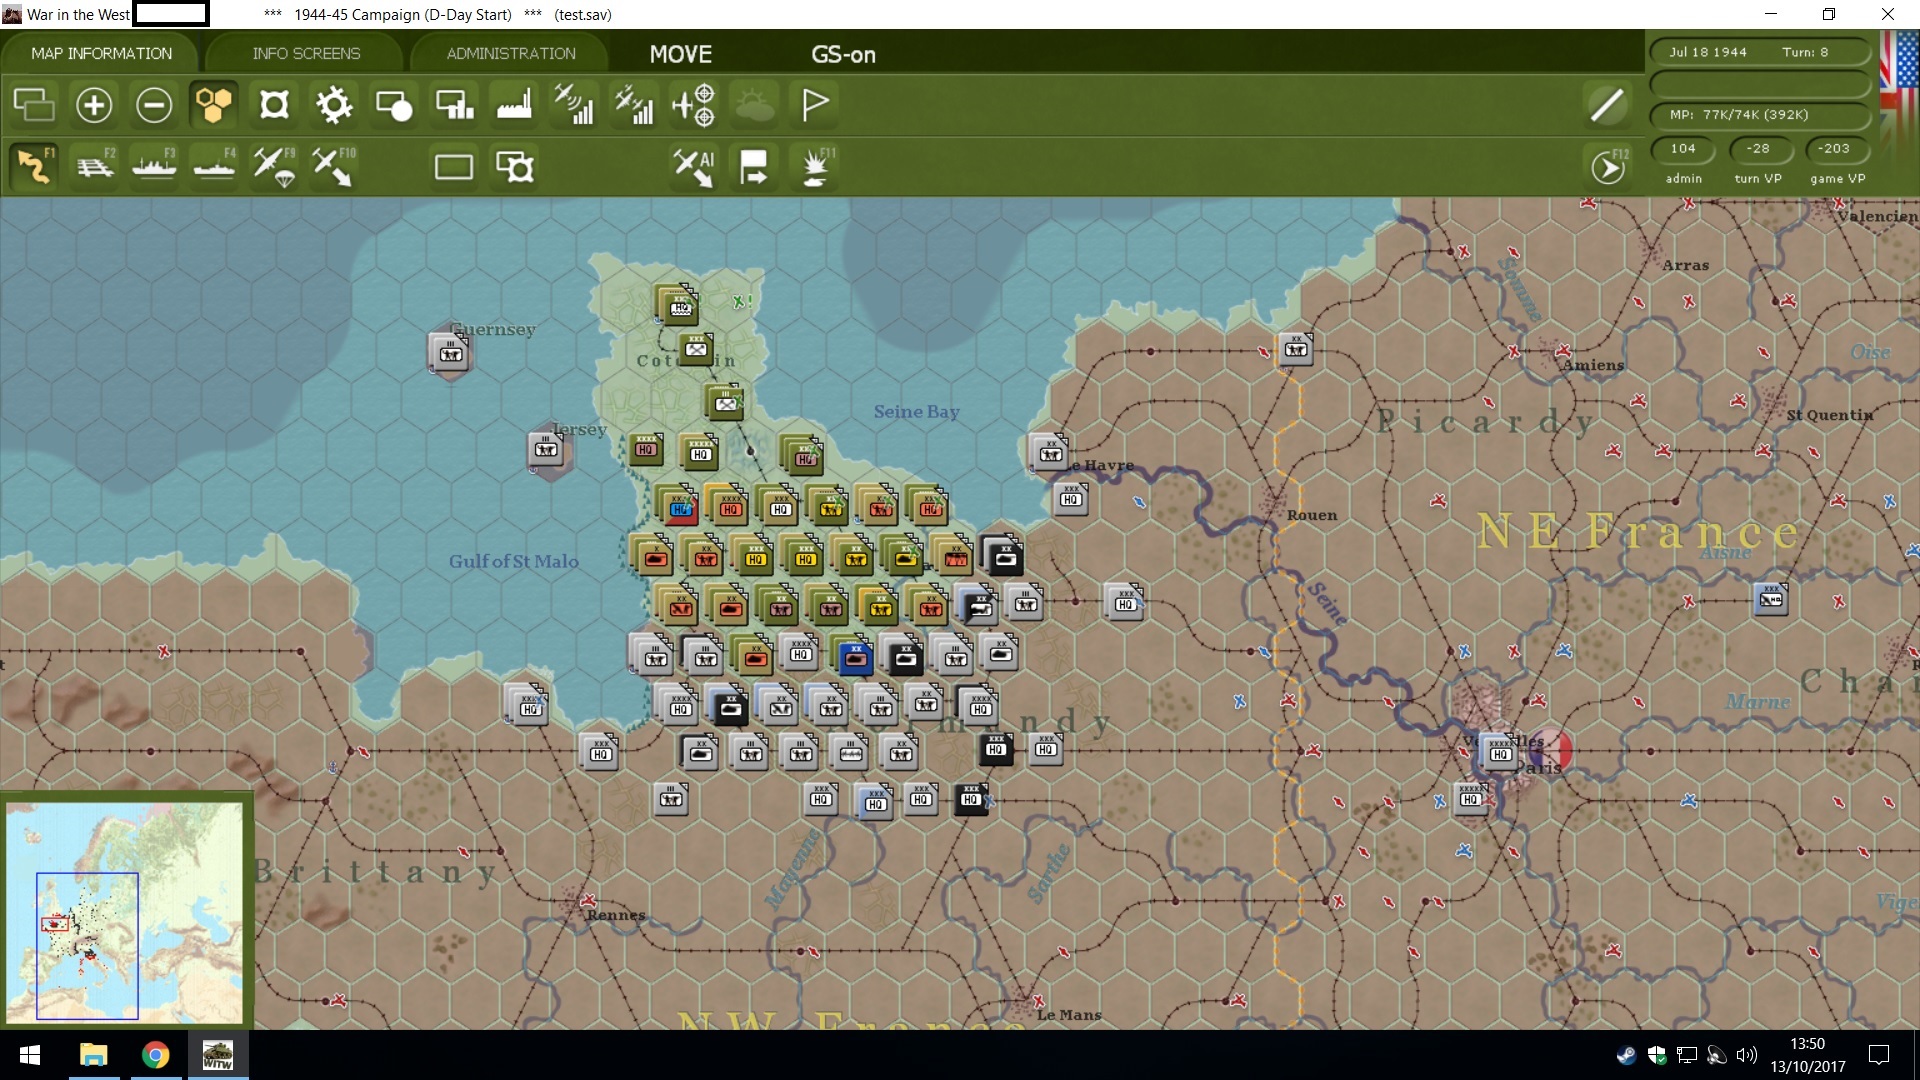Zoom out the map with minus icon
Viewport: 1920px width, 1080px height.
[154, 104]
